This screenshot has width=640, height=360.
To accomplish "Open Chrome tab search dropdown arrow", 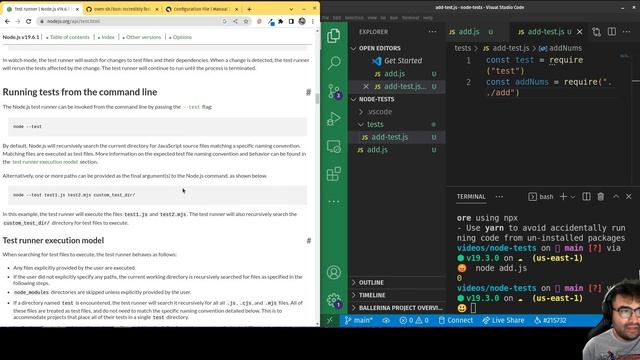I will point(291,9).
